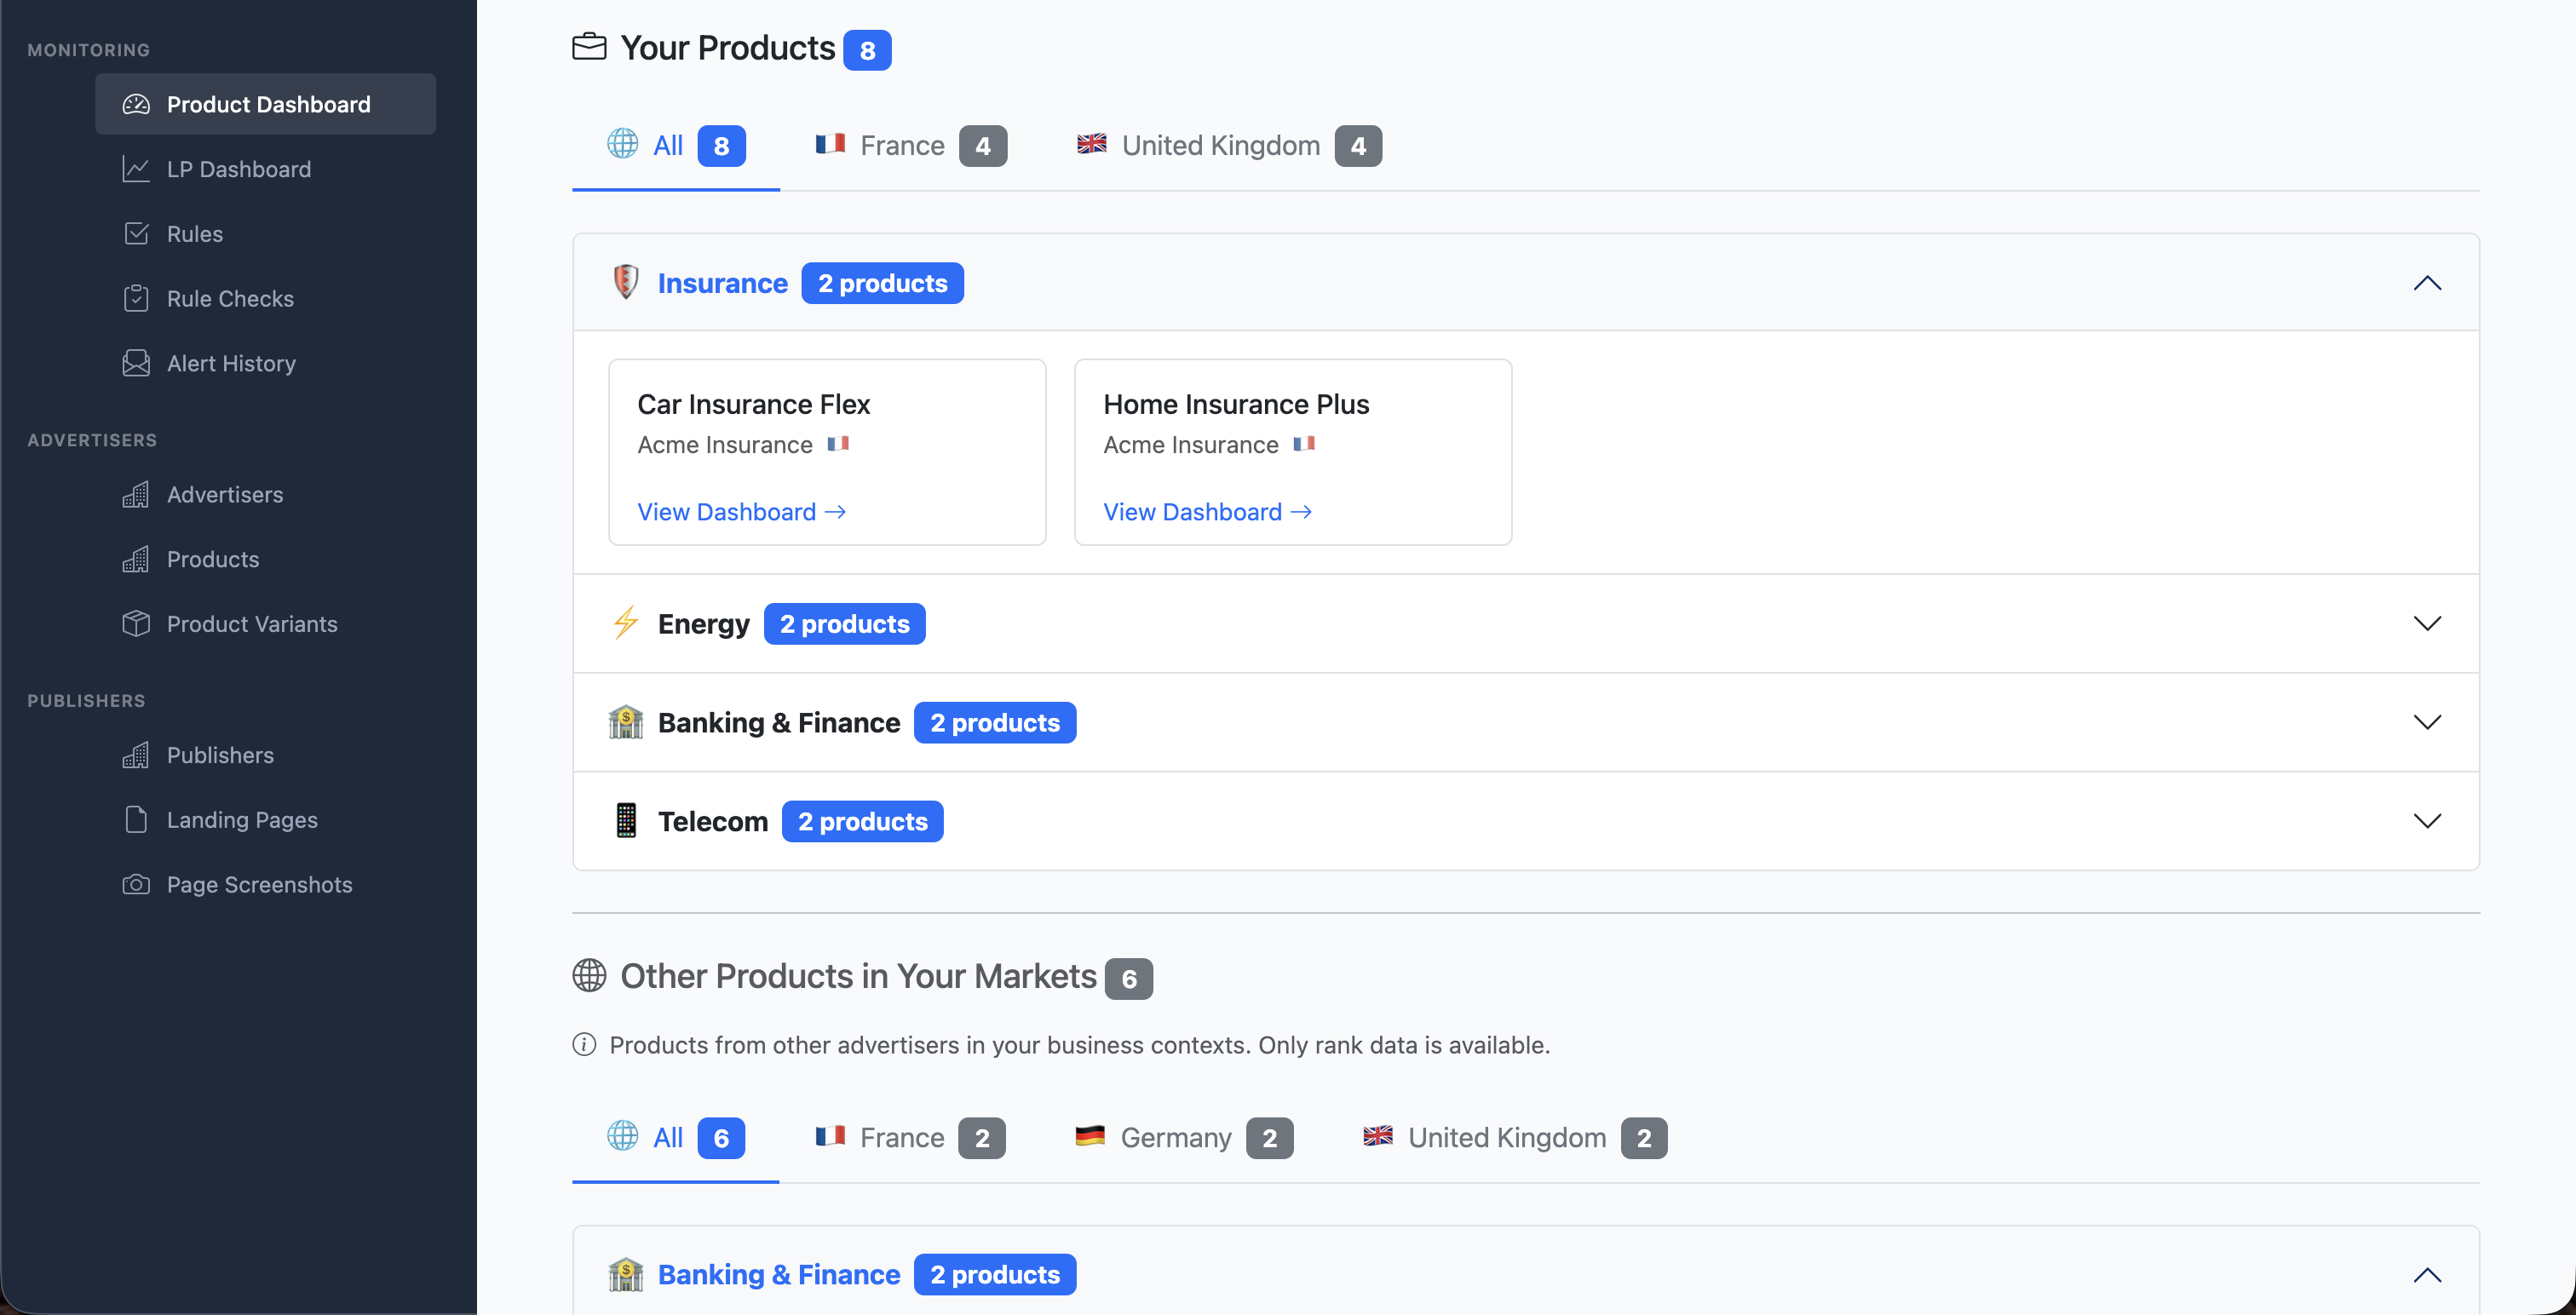Select the Product Variants box icon
This screenshot has width=2576, height=1315.
pyautogui.click(x=137, y=624)
